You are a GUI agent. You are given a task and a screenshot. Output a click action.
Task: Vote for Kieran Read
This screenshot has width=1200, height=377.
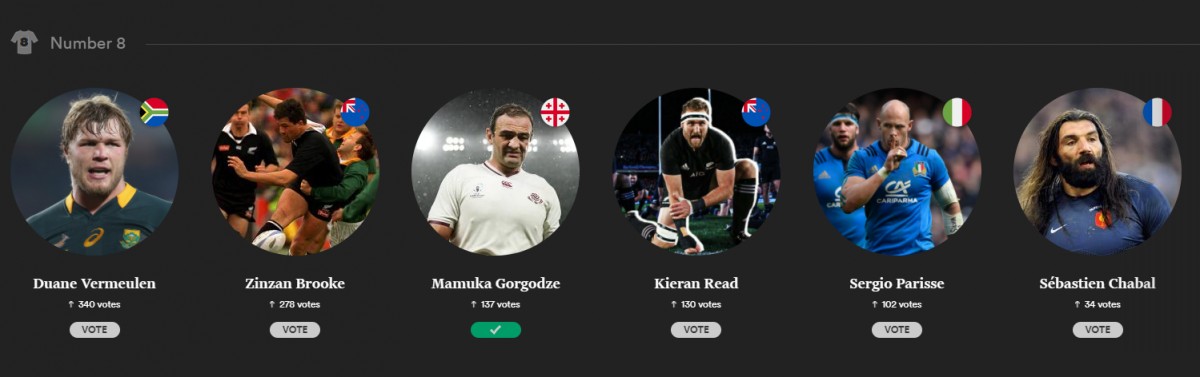(696, 329)
